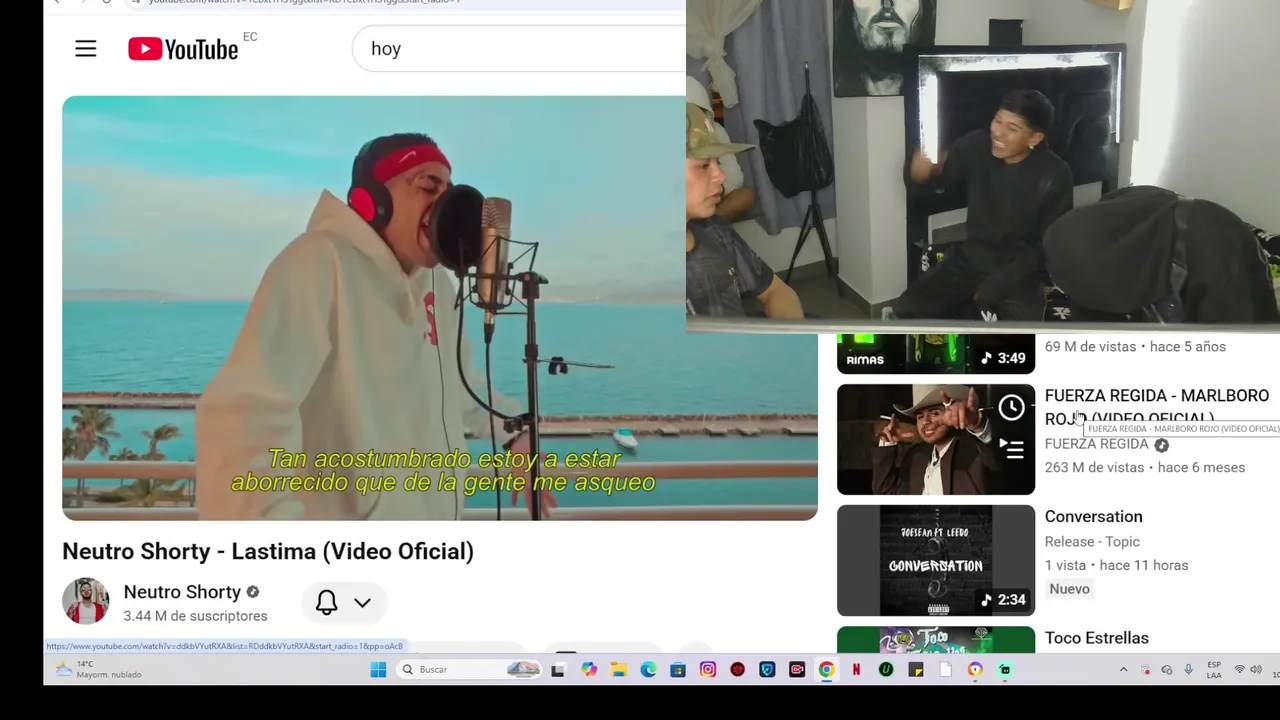Click the taskbar Buscar search box
This screenshot has width=1280, height=720.
[x=470, y=670]
